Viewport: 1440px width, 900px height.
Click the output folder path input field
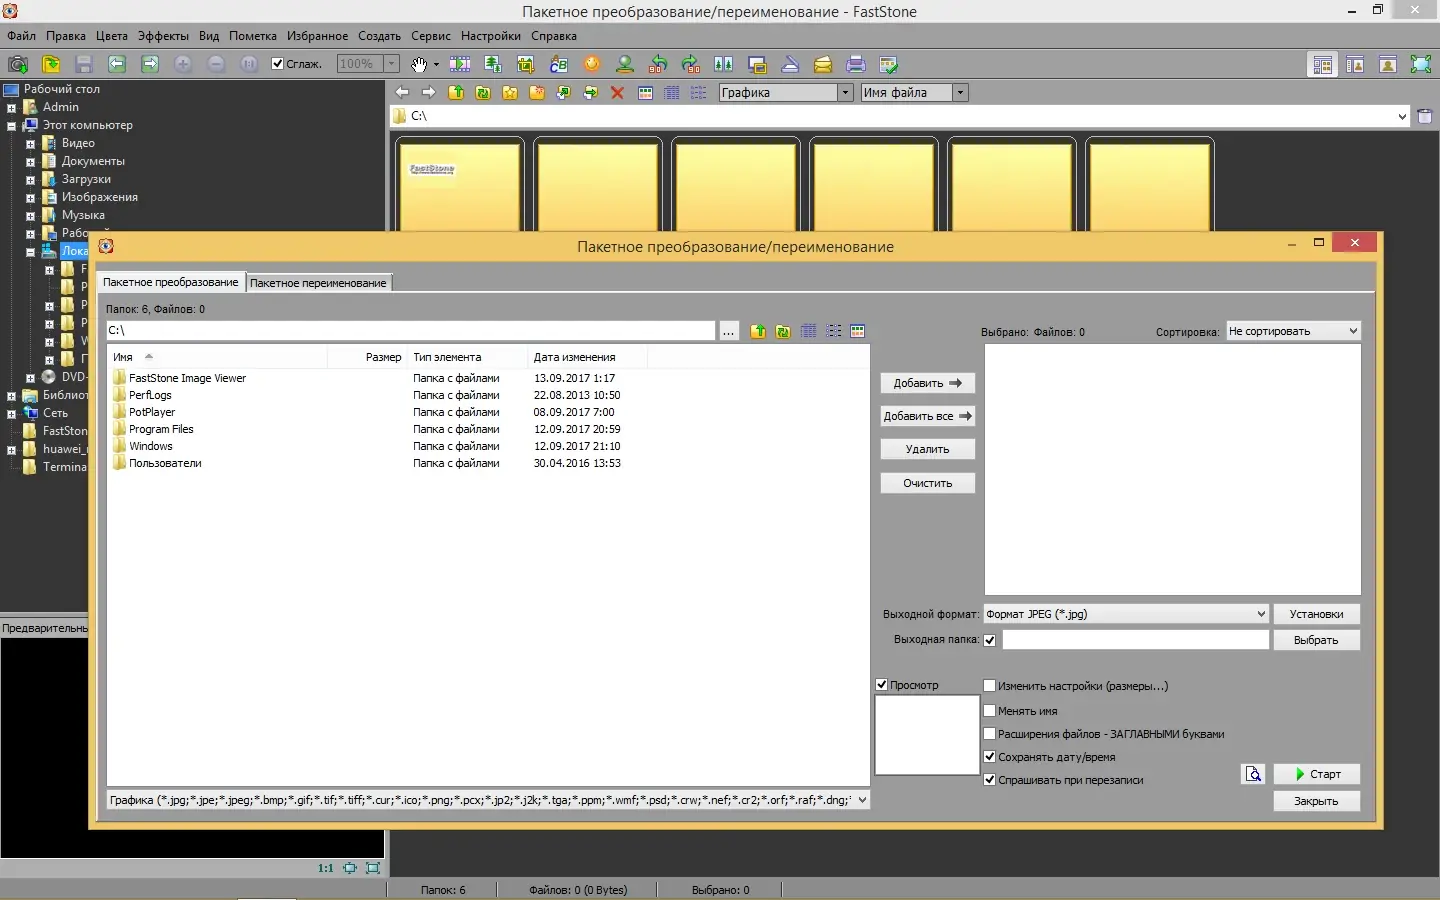click(1136, 640)
